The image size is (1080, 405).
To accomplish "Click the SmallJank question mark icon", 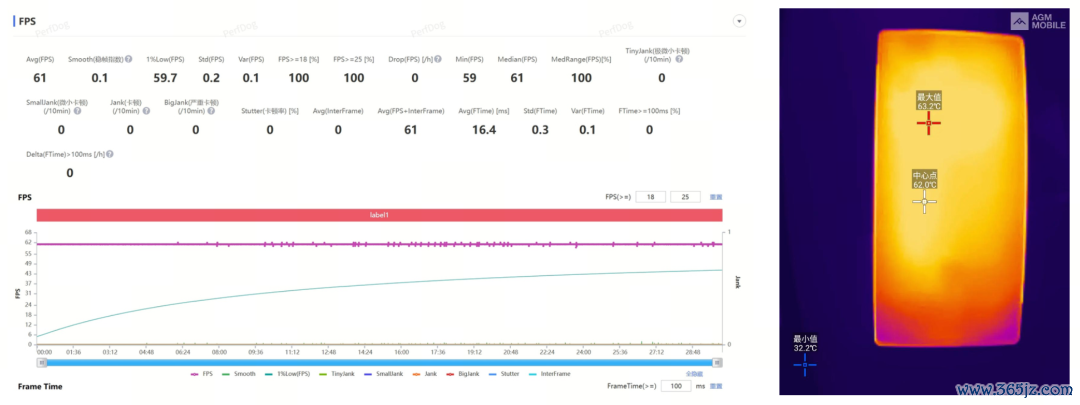I will [77, 110].
